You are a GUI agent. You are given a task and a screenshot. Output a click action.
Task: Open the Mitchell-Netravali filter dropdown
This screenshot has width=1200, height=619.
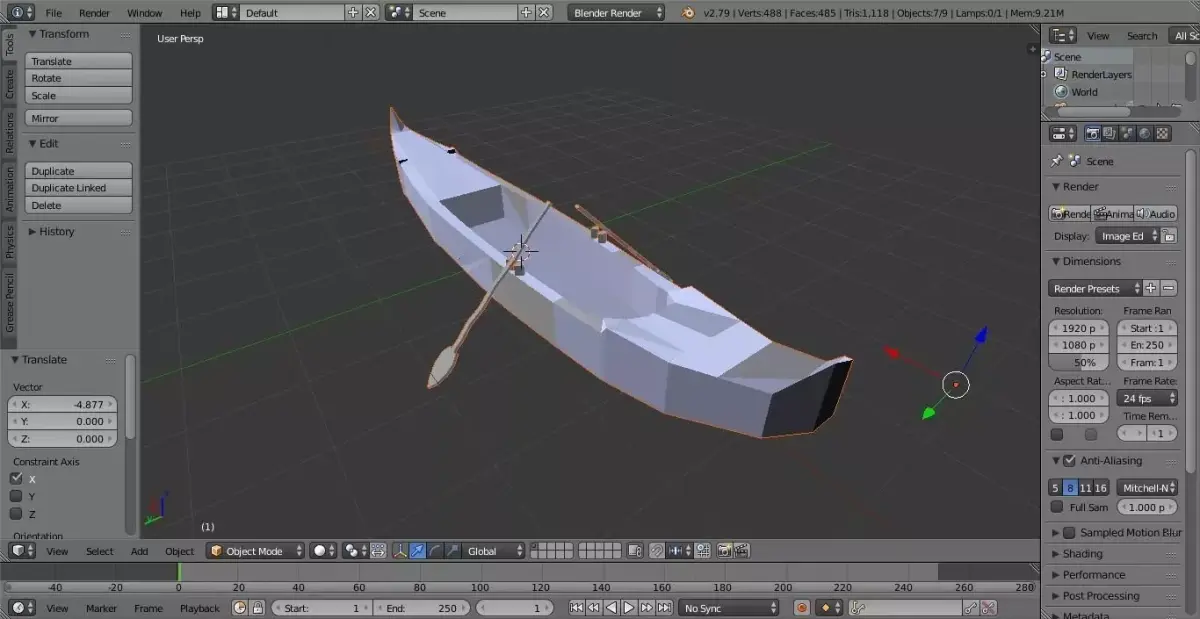coord(1147,488)
